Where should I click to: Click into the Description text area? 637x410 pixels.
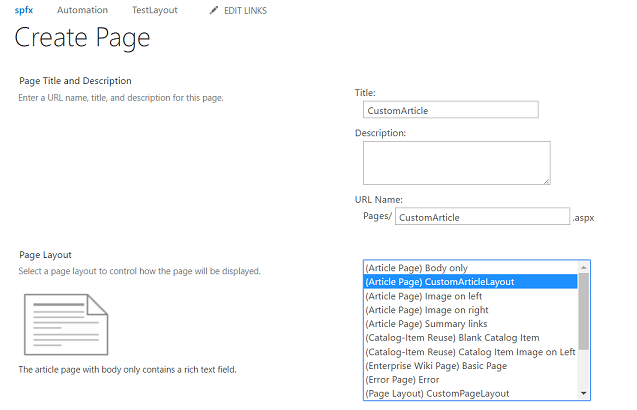pos(456,162)
